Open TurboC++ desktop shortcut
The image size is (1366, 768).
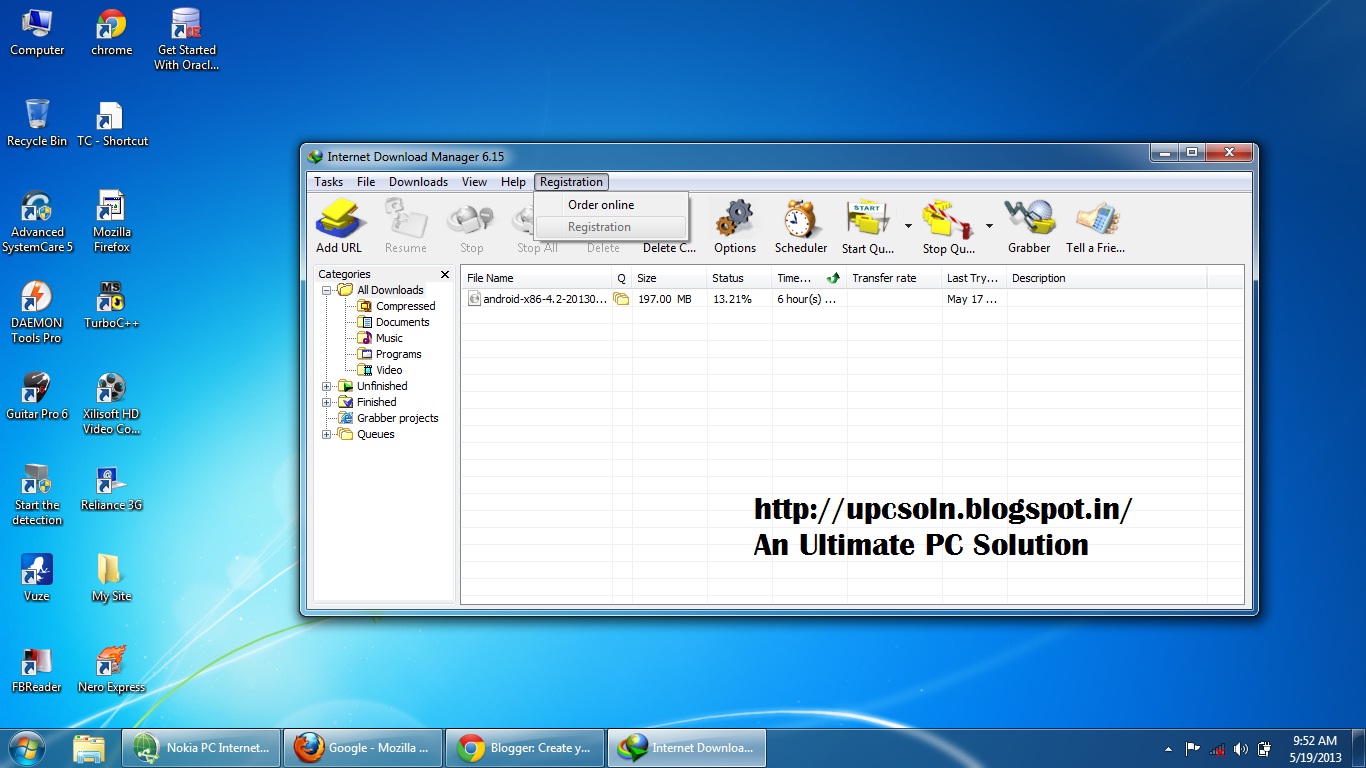(x=111, y=305)
